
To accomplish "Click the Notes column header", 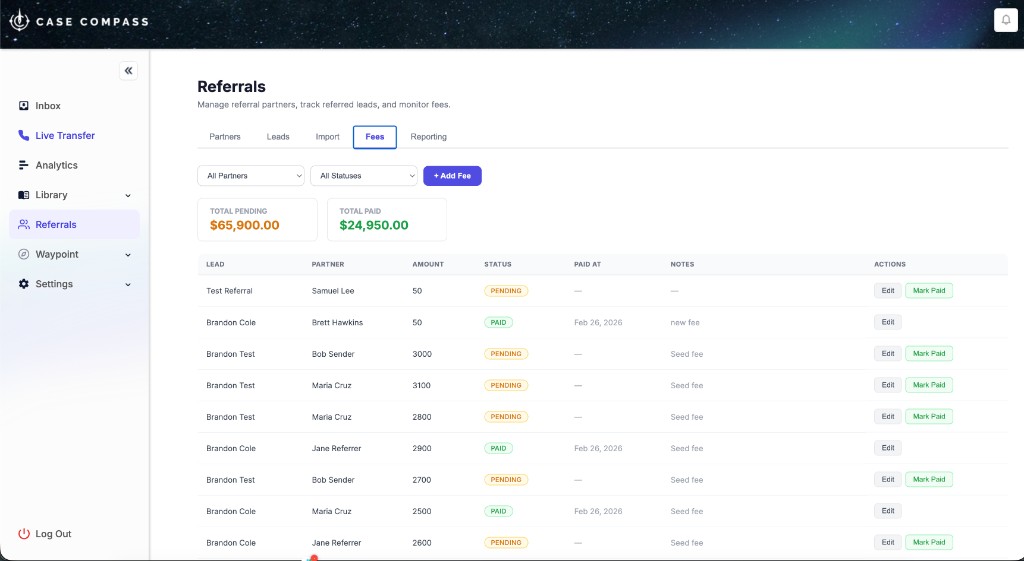I will point(682,264).
